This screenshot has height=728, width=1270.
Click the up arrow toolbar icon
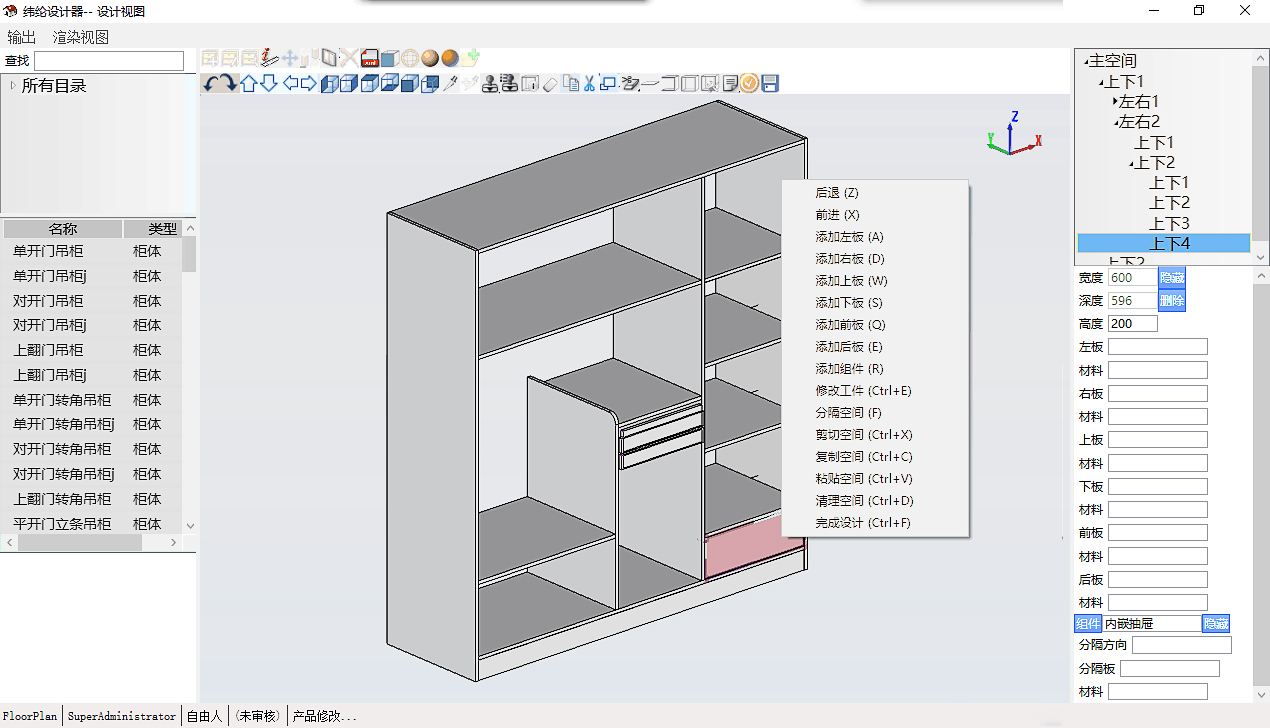249,83
